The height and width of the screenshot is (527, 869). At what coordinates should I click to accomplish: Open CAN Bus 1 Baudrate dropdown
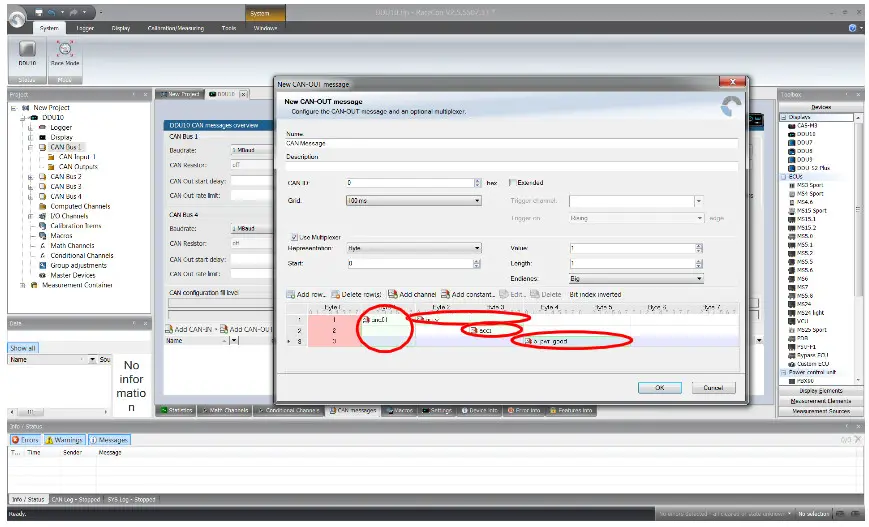252,150
